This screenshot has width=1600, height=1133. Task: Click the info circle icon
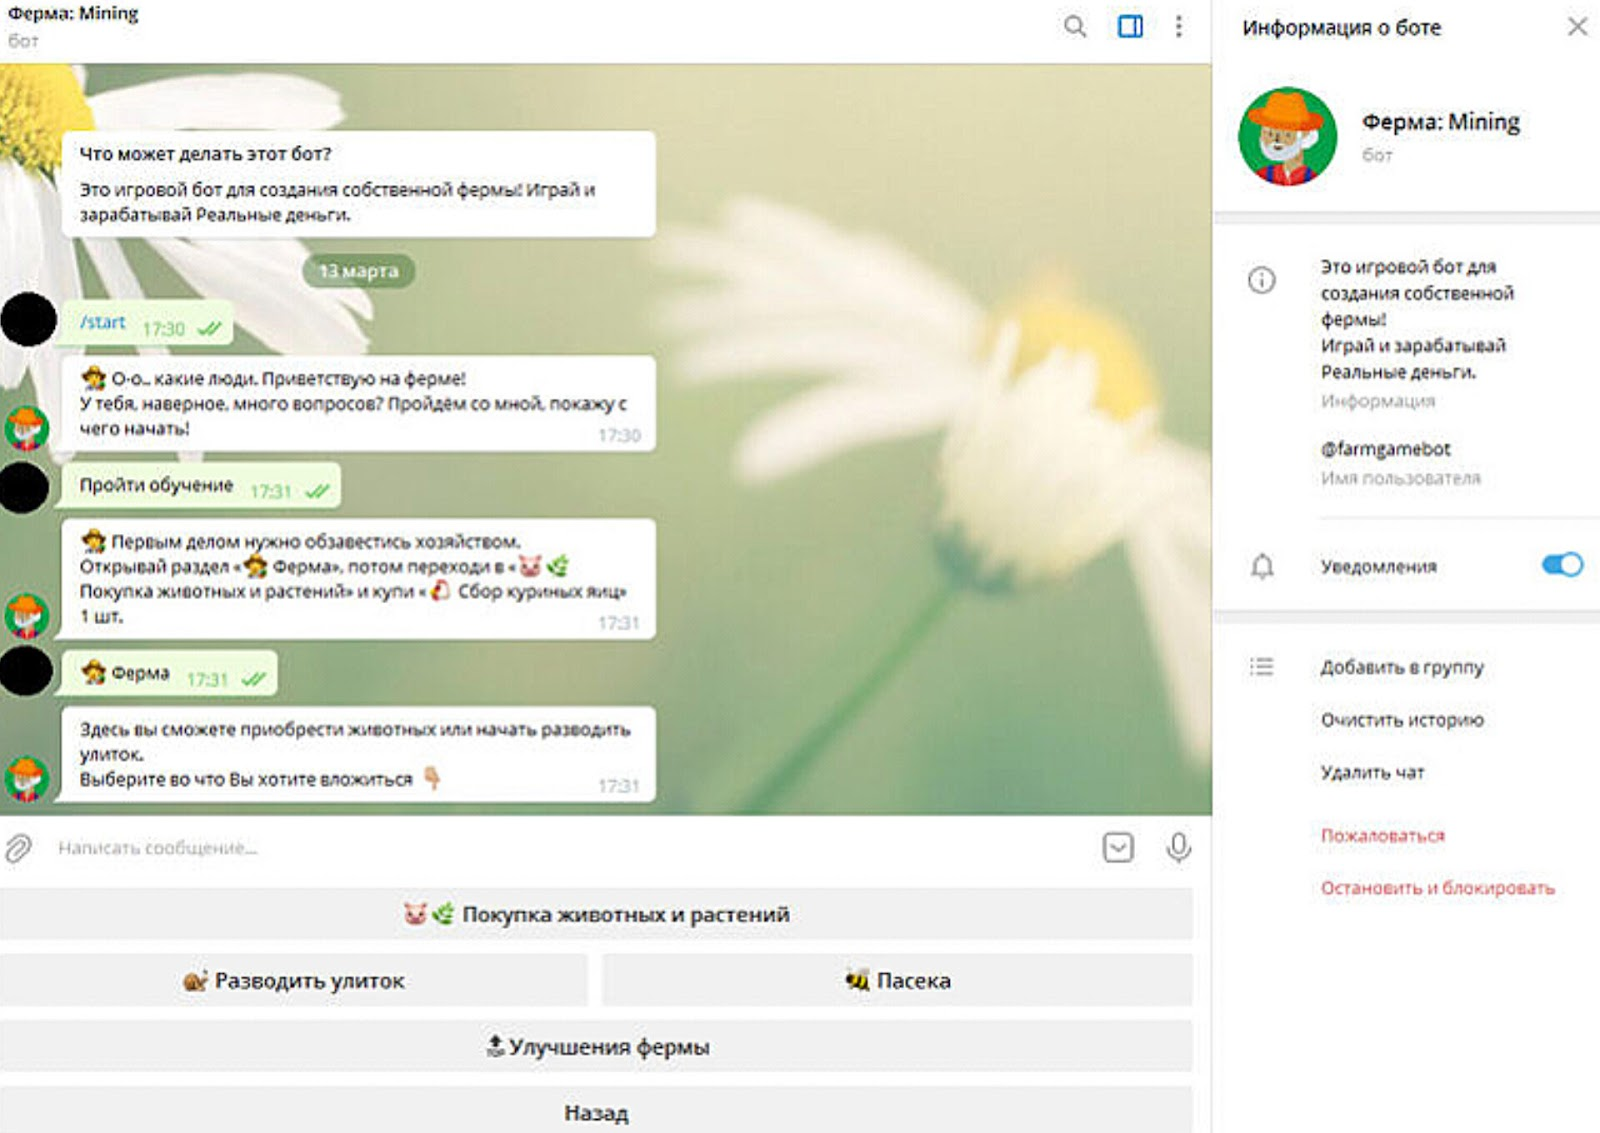pyautogui.click(x=1262, y=280)
